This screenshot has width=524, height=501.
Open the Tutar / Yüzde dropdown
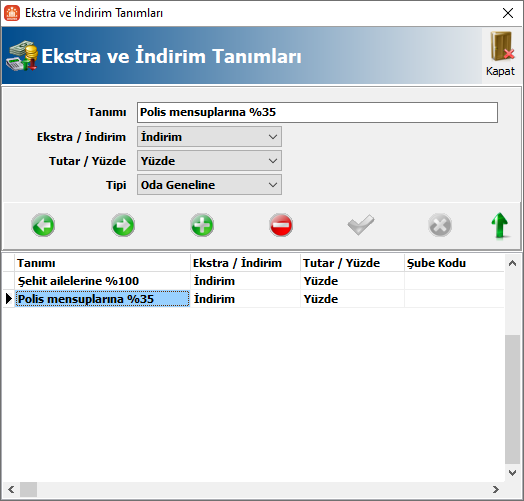[209, 161]
